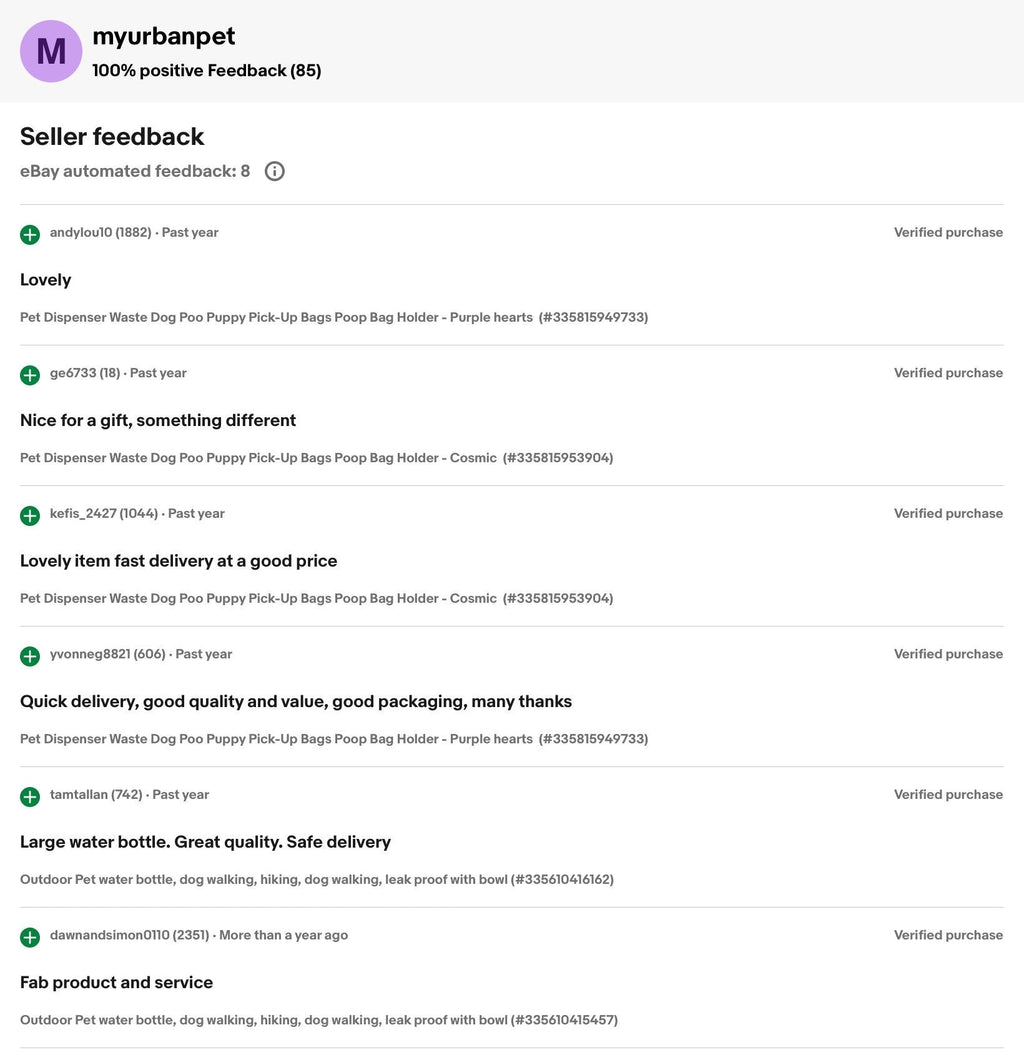Click Verified purchase label on tamtallan's review
1024x1055 pixels.
(x=948, y=795)
